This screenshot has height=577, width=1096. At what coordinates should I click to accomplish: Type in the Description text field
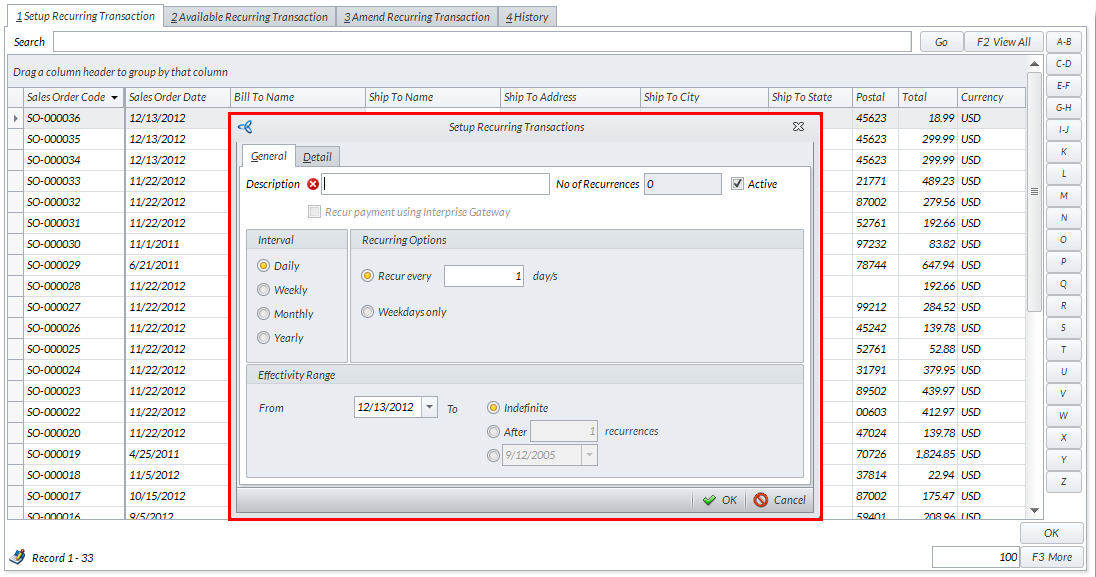point(436,184)
